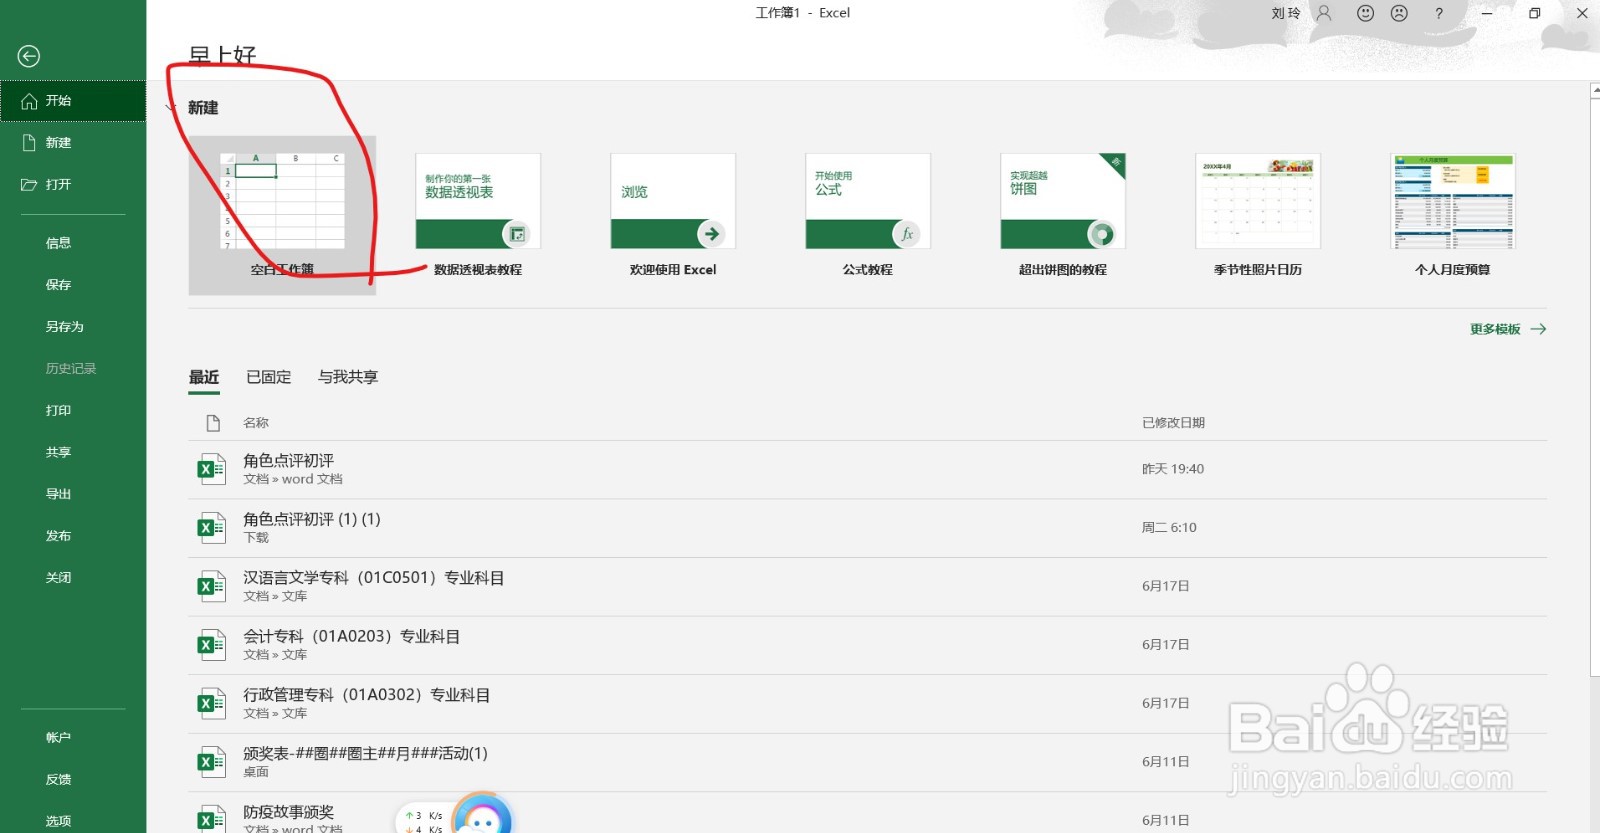Open the 个人月度预算 template

1453,215
